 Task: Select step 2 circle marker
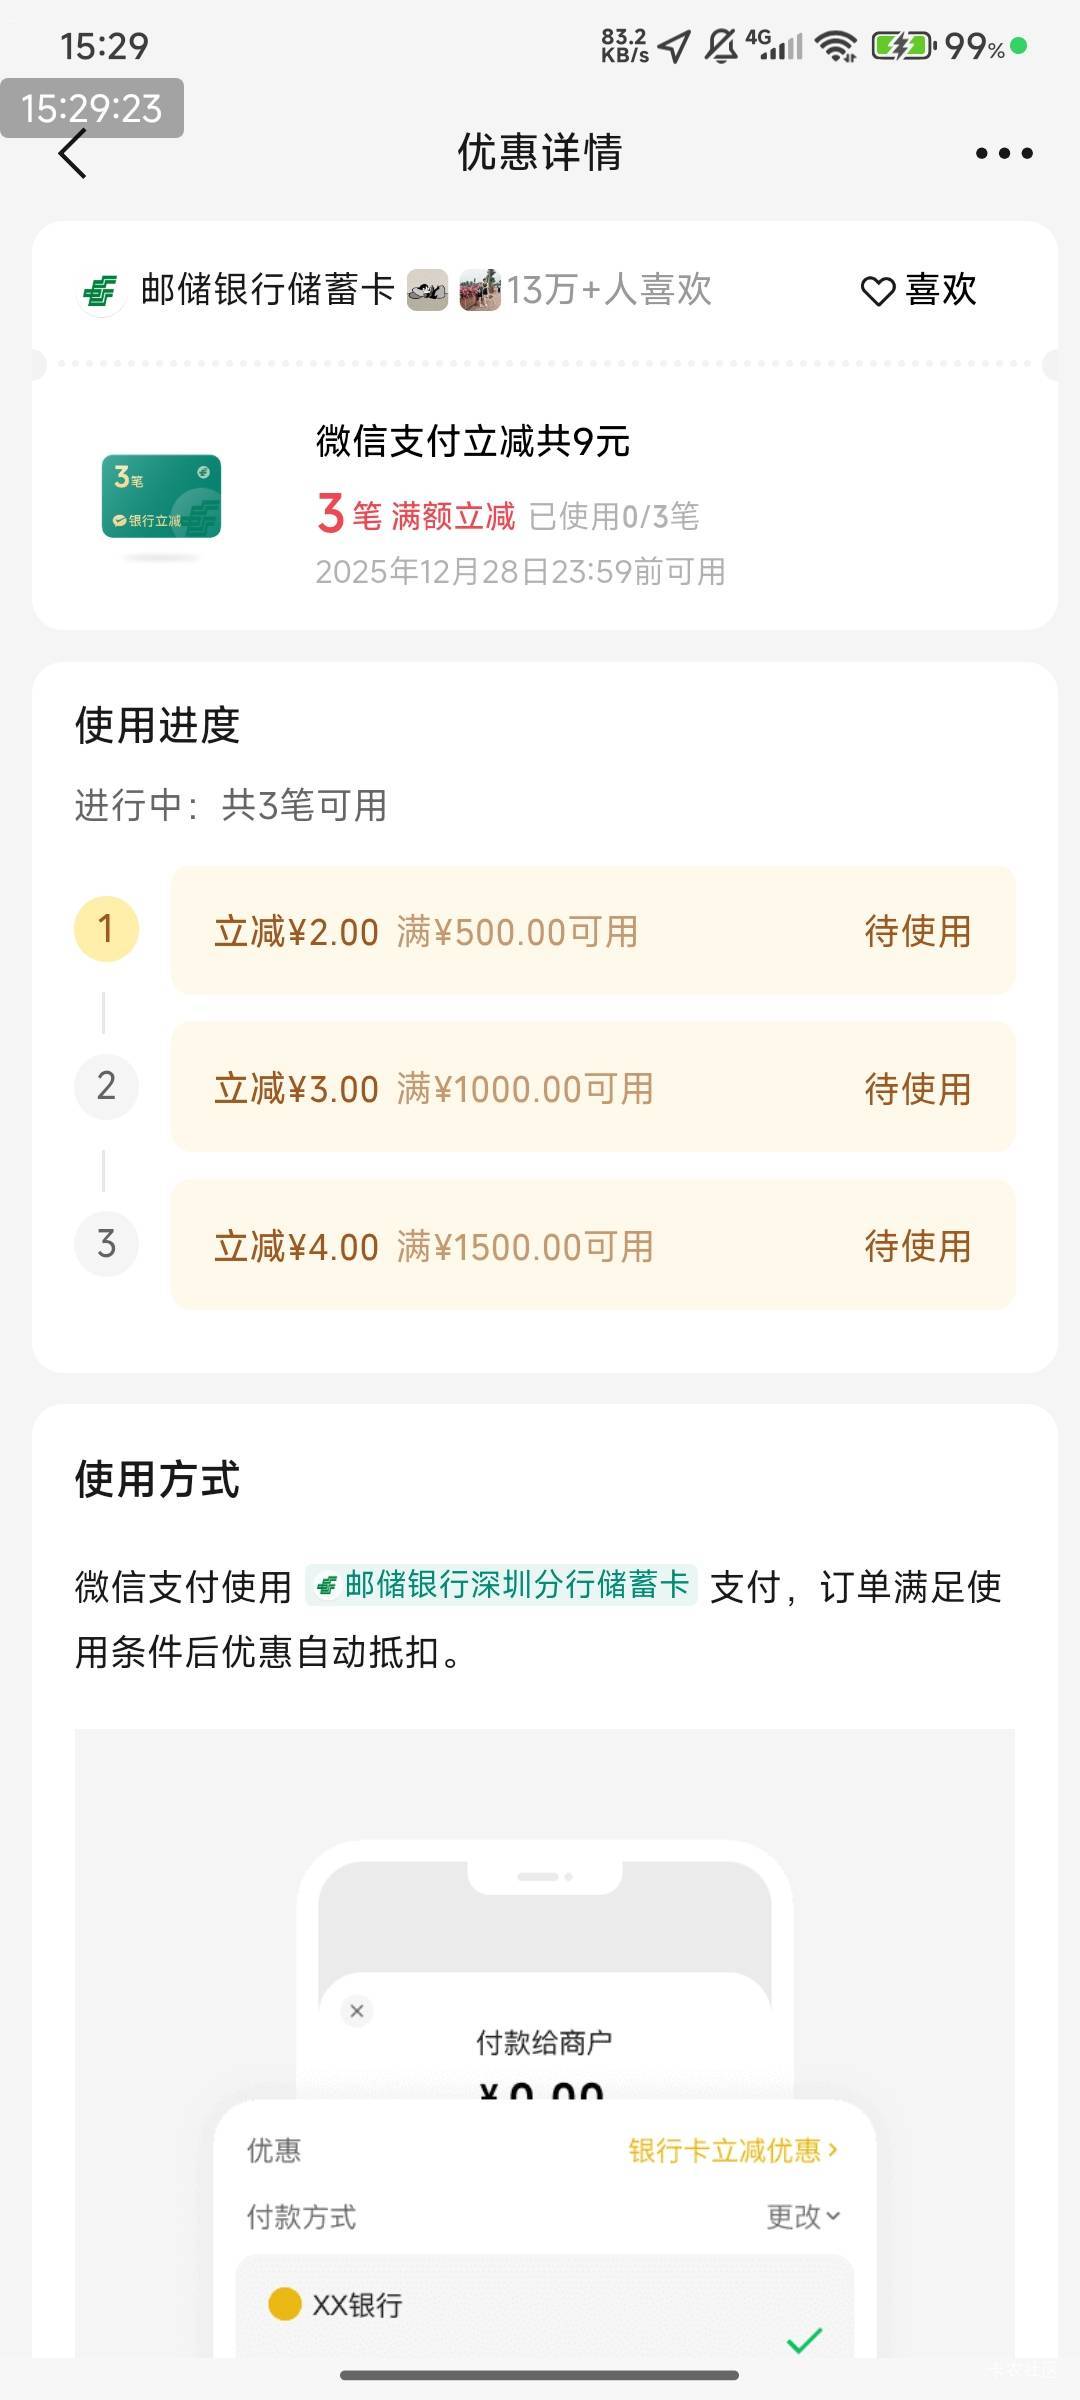click(x=106, y=1086)
